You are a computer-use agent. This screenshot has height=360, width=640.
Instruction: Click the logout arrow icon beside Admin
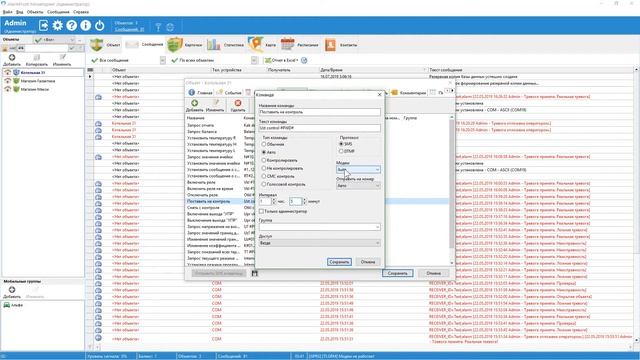click(x=43, y=25)
